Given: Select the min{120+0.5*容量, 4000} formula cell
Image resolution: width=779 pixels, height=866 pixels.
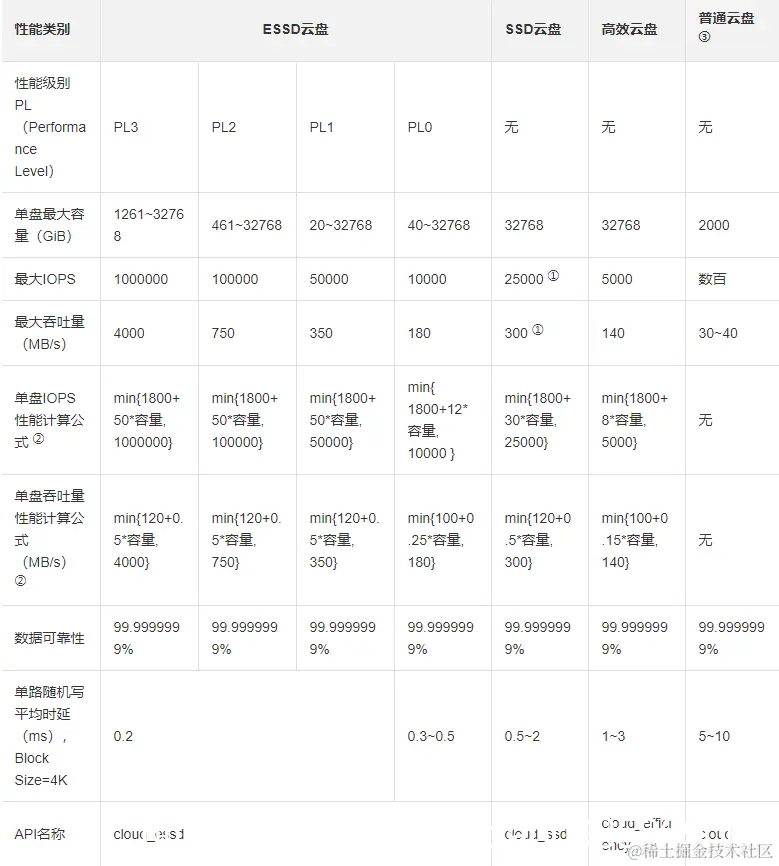Looking at the screenshot, I should (149, 540).
